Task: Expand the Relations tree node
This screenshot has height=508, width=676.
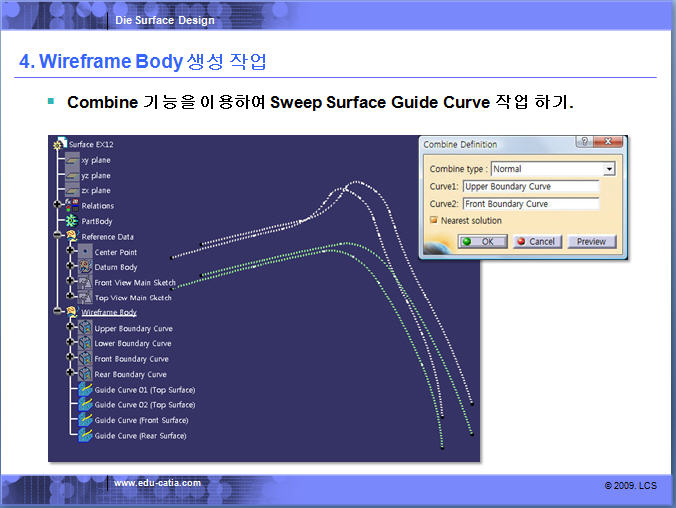Action: pyautogui.click(x=57, y=206)
